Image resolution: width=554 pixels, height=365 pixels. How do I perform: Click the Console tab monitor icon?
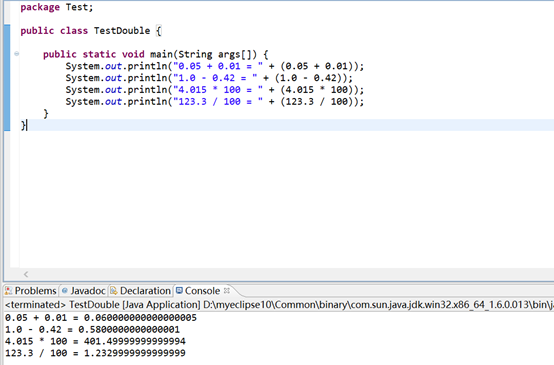(179, 290)
